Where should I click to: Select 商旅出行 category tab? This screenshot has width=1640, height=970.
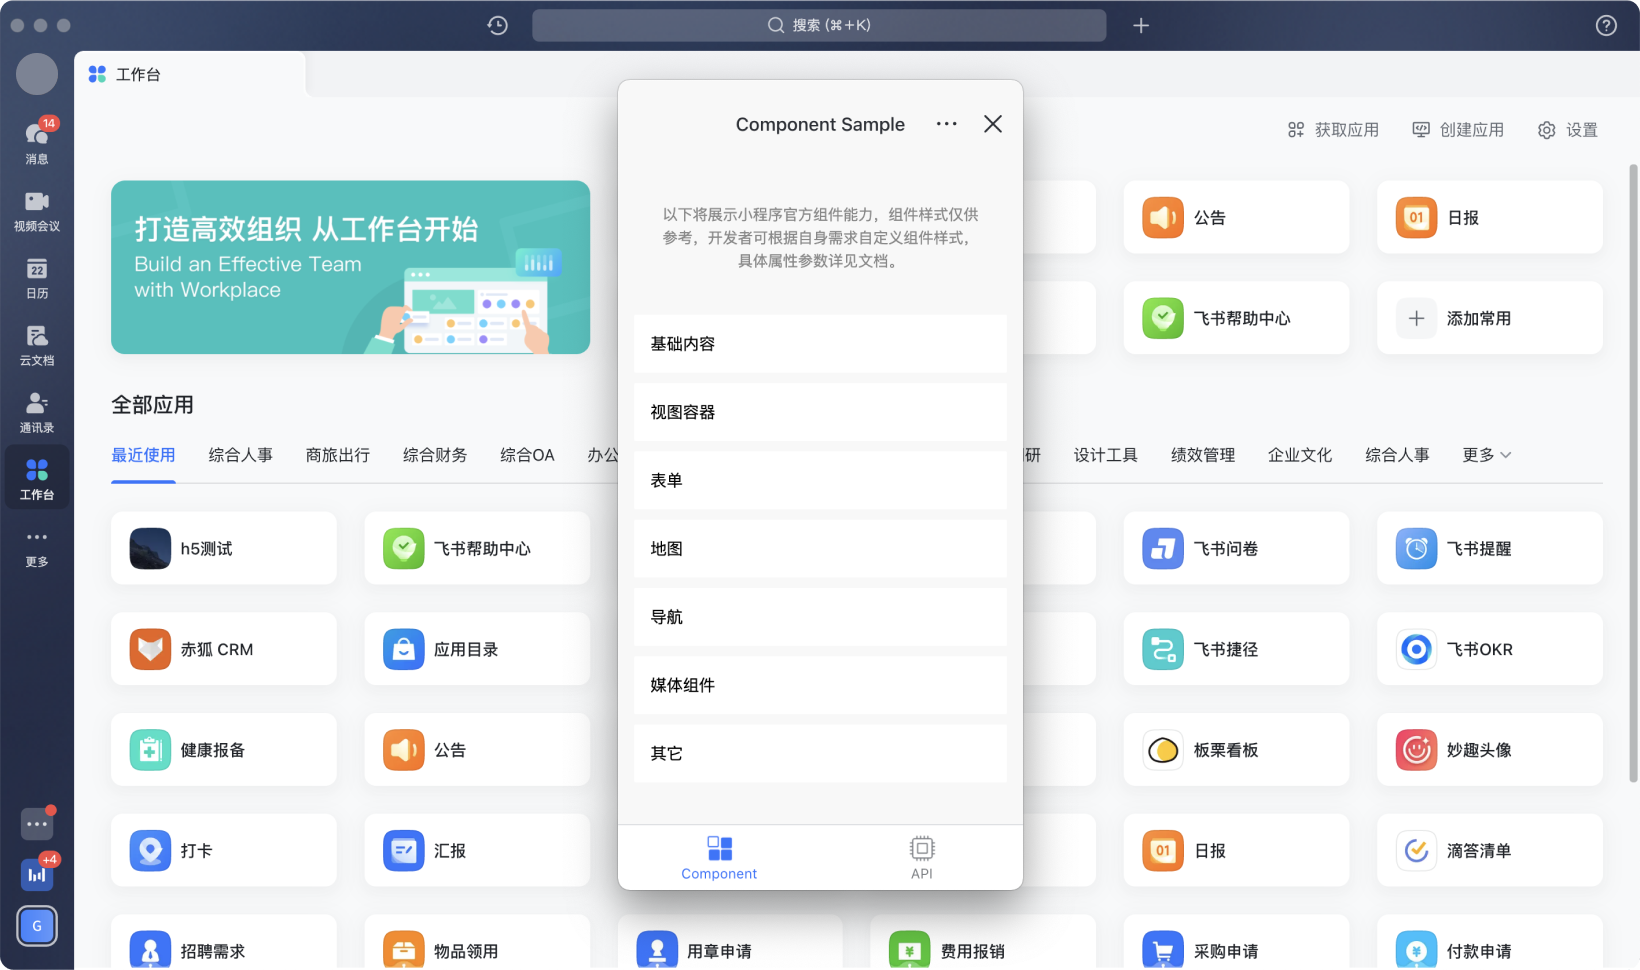click(338, 455)
